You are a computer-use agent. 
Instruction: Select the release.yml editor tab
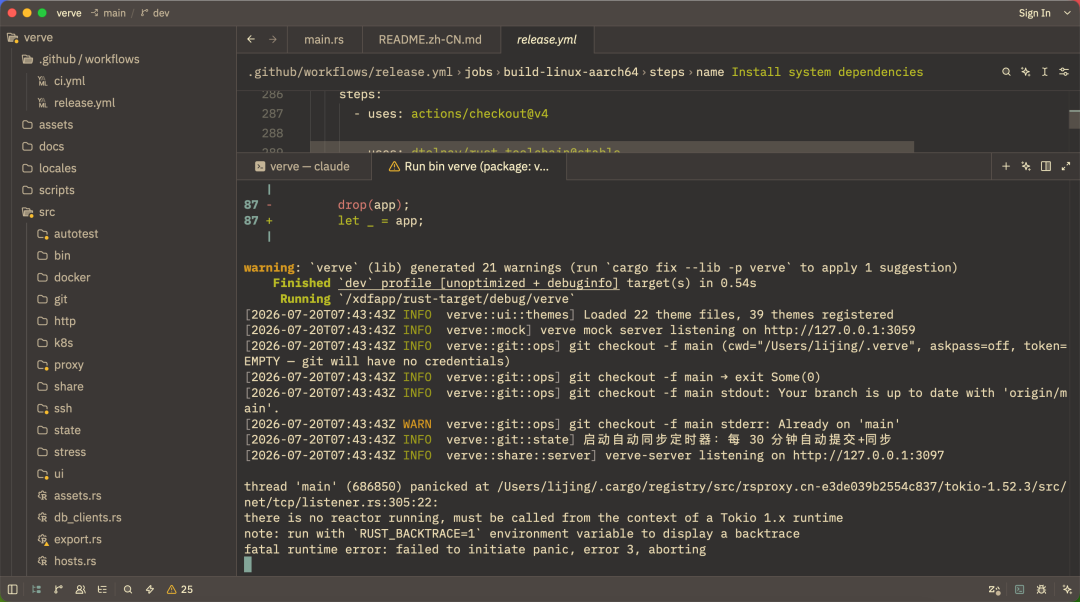pyautogui.click(x=547, y=39)
